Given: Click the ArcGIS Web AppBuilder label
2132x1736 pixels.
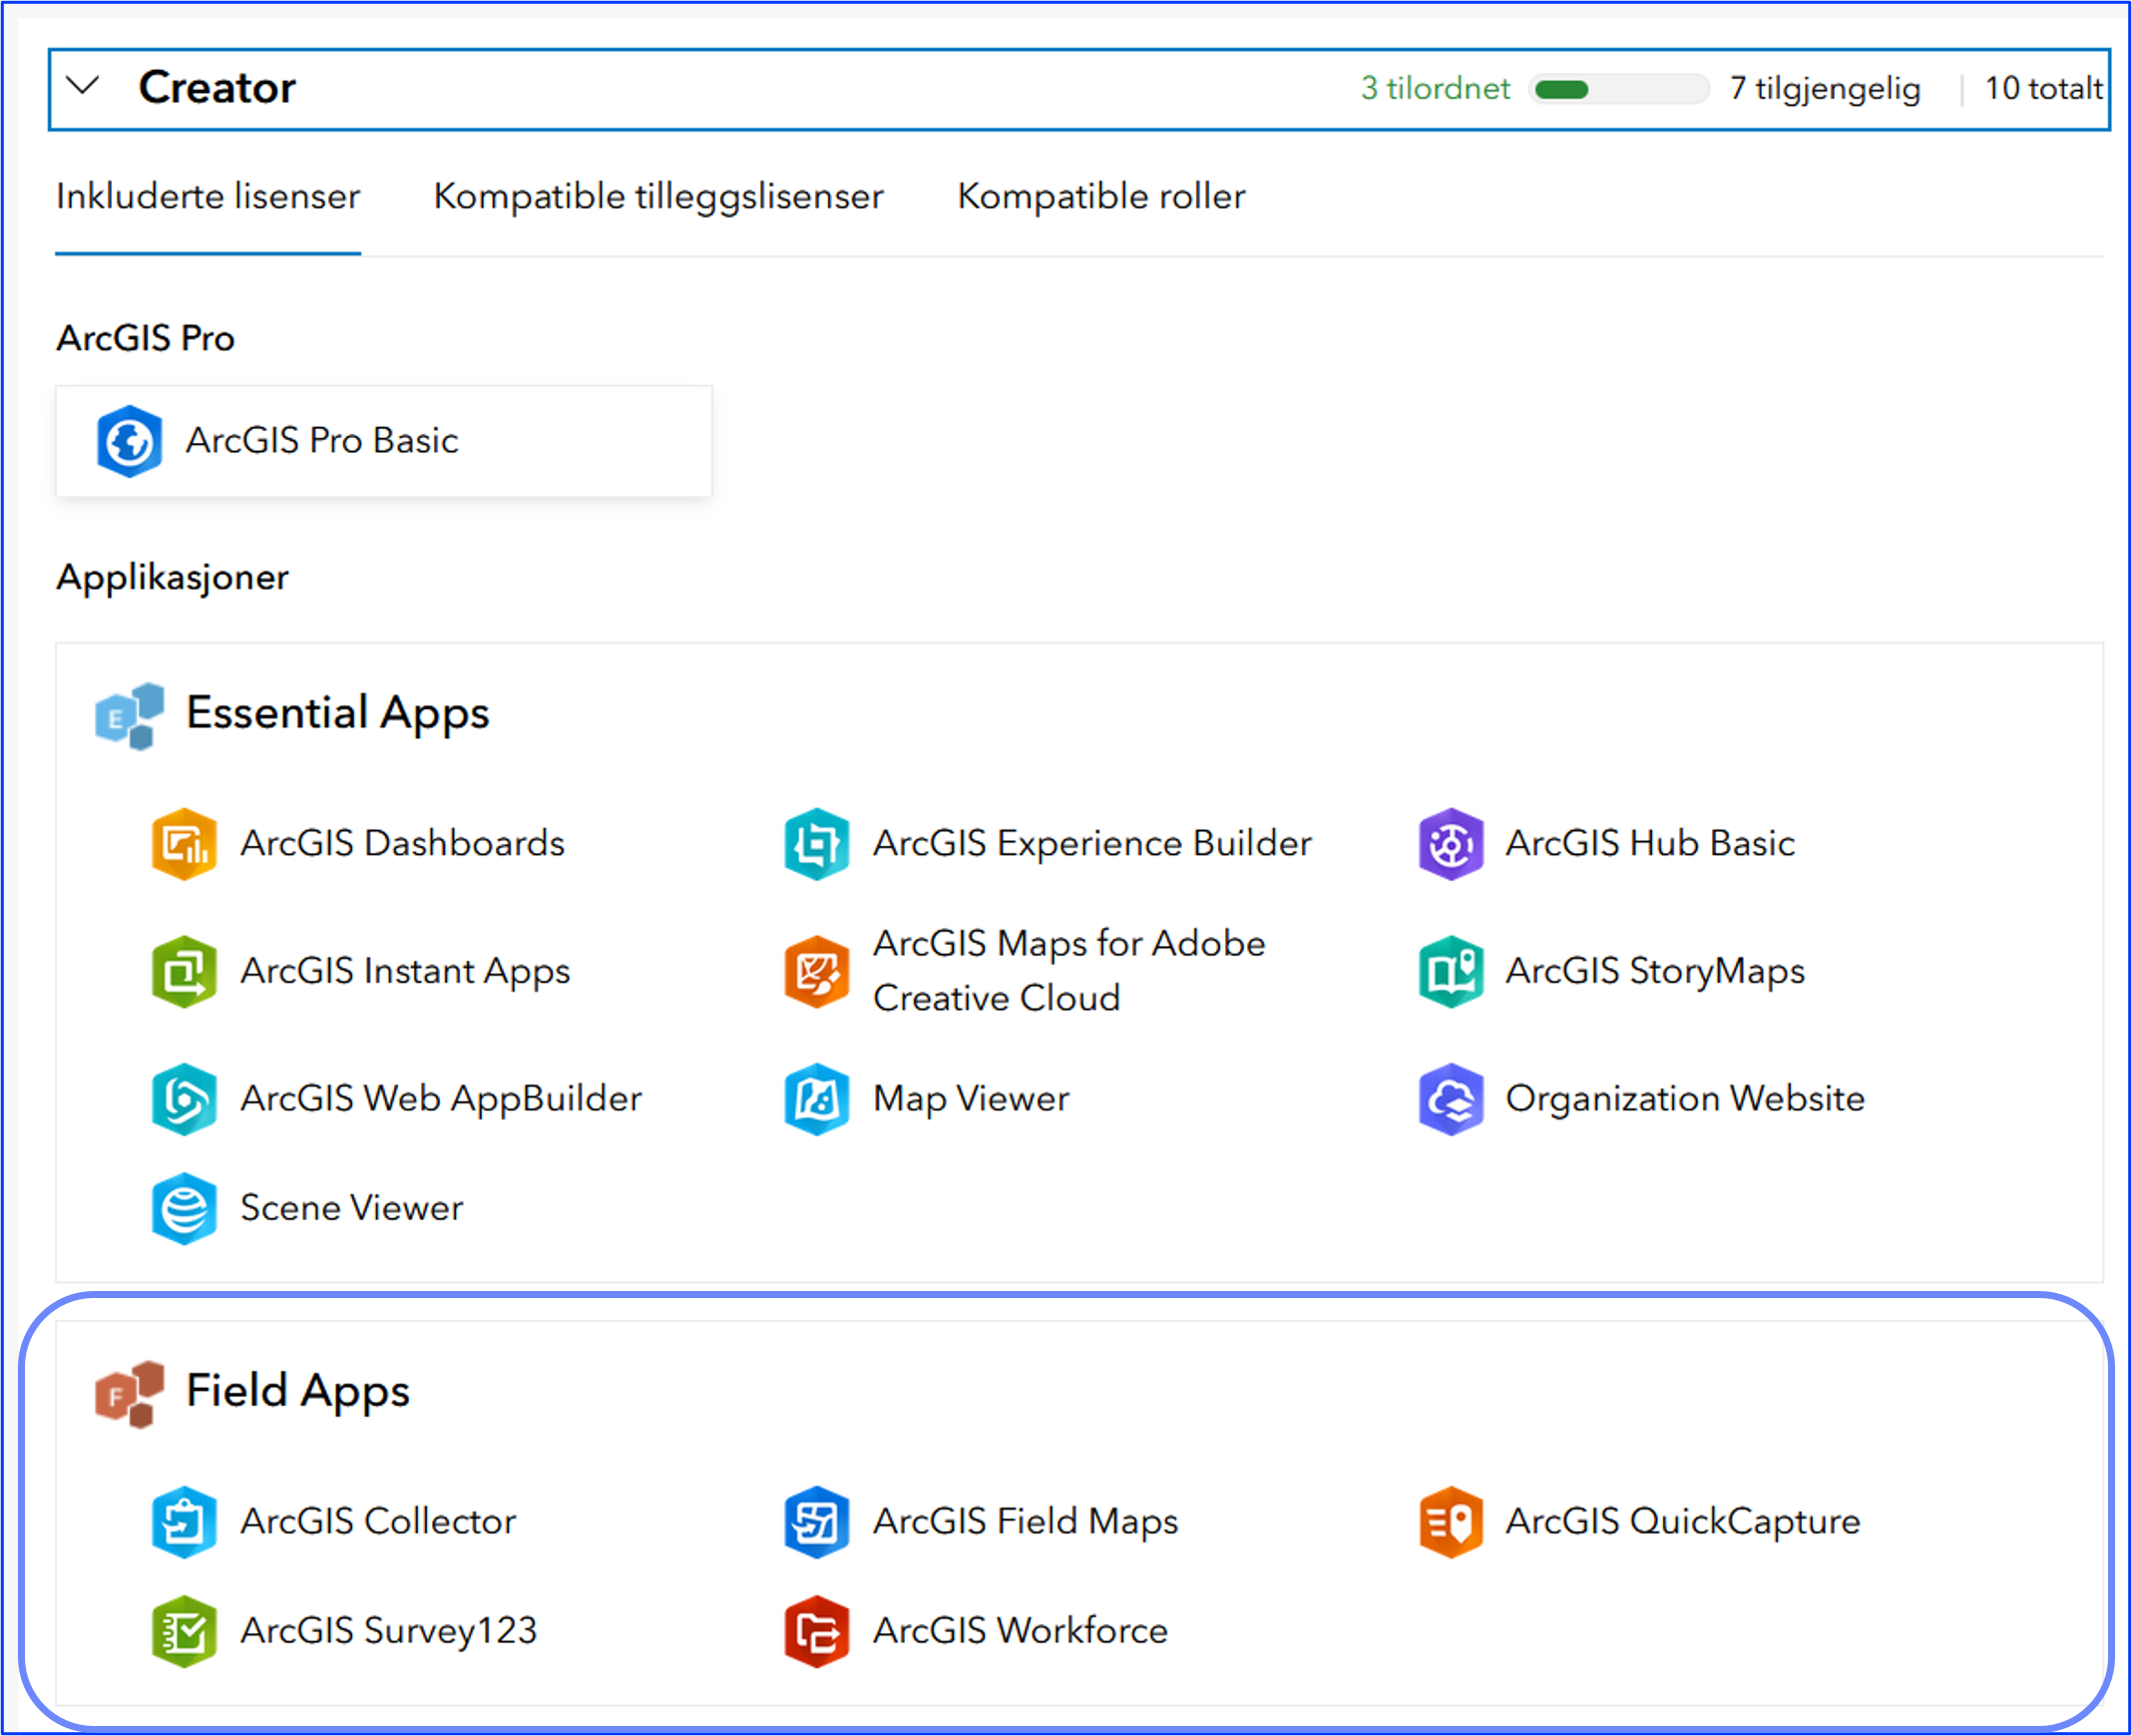Looking at the screenshot, I should click(x=441, y=1099).
